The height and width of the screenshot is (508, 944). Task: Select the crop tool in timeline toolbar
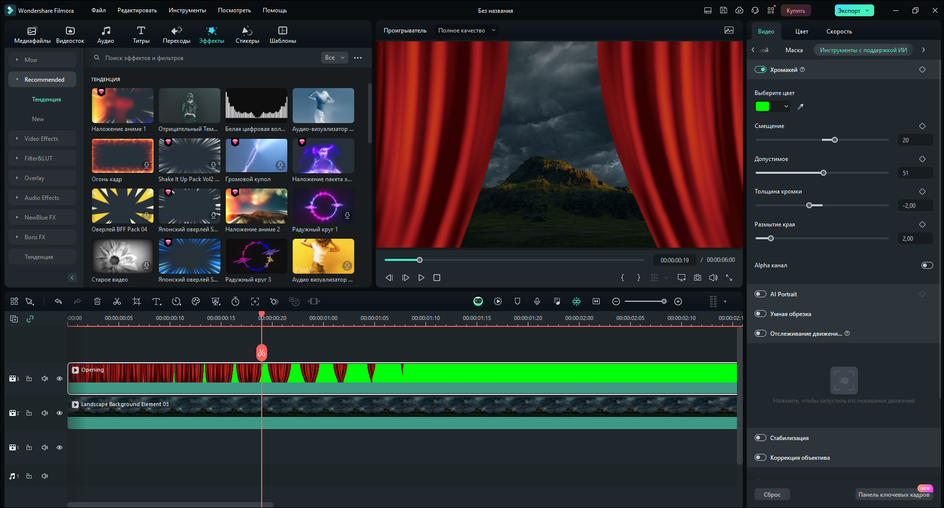point(137,301)
